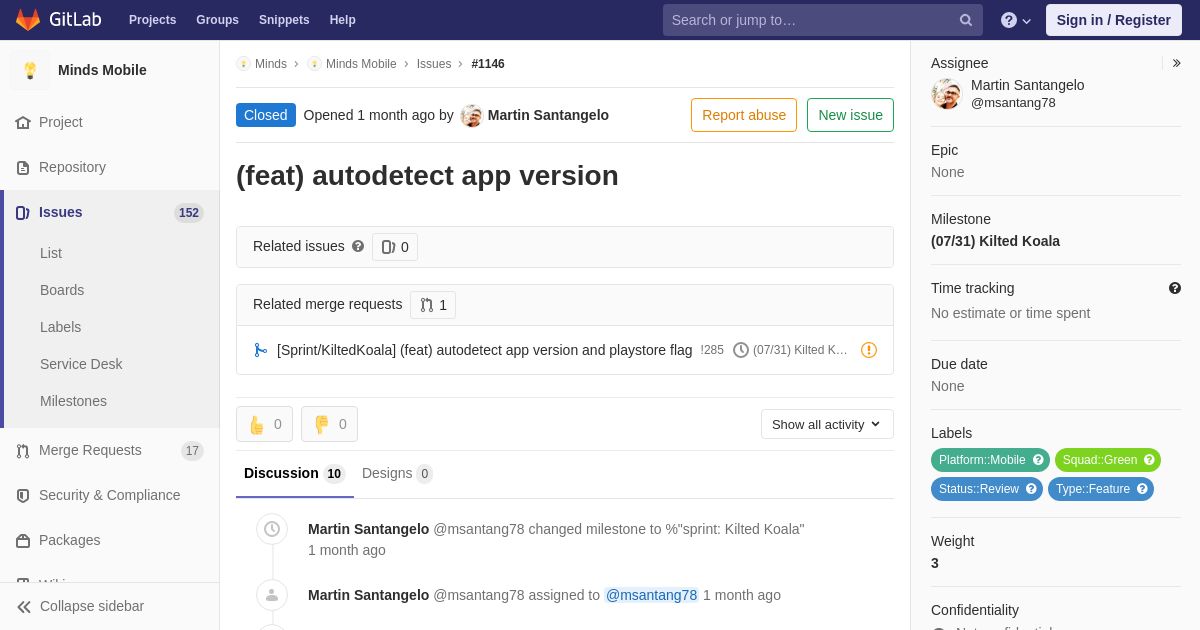Switch to the Designs tab
Screen dimensions: 1200x630
point(396,473)
